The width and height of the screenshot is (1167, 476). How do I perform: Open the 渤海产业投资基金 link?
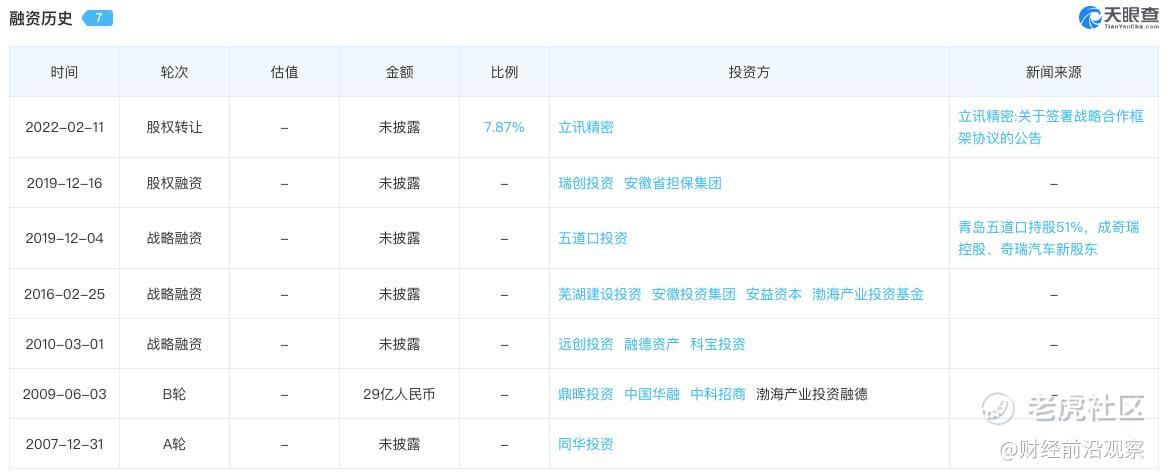coord(867,294)
